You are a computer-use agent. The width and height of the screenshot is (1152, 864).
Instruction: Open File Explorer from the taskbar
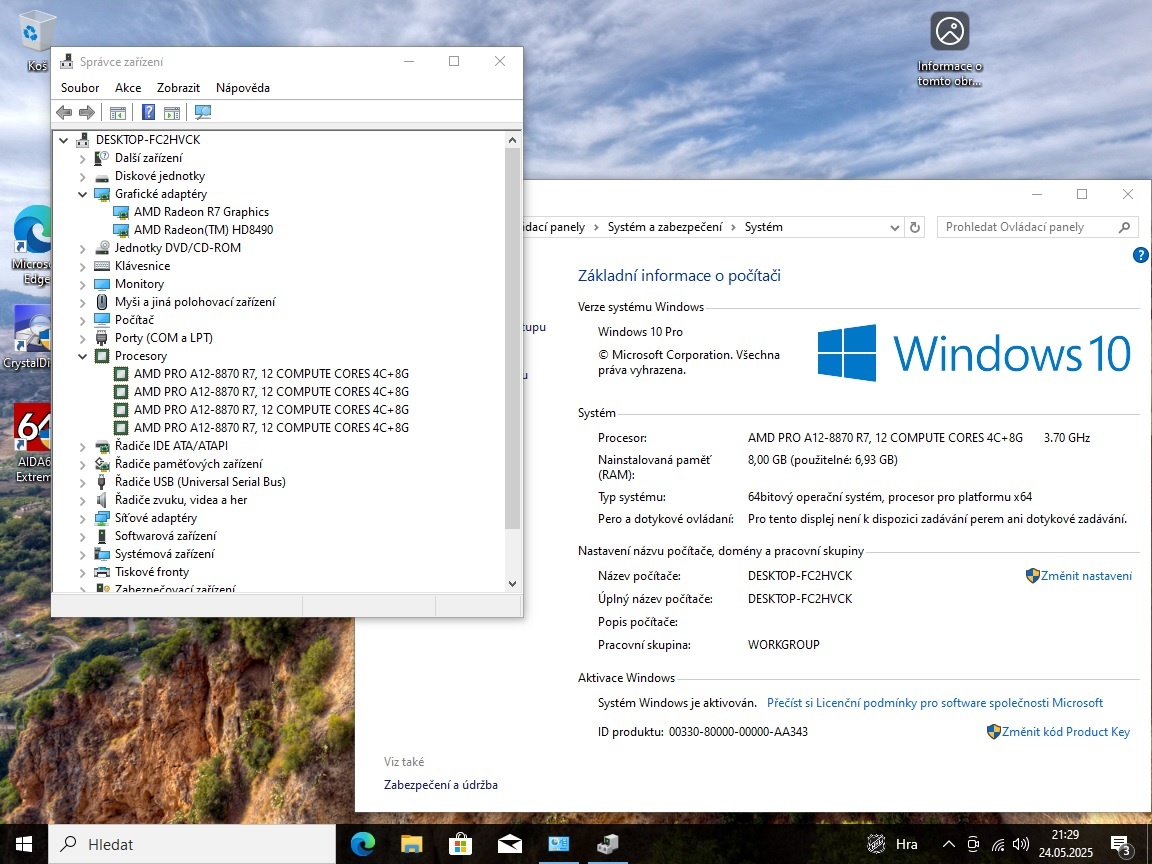pos(411,844)
